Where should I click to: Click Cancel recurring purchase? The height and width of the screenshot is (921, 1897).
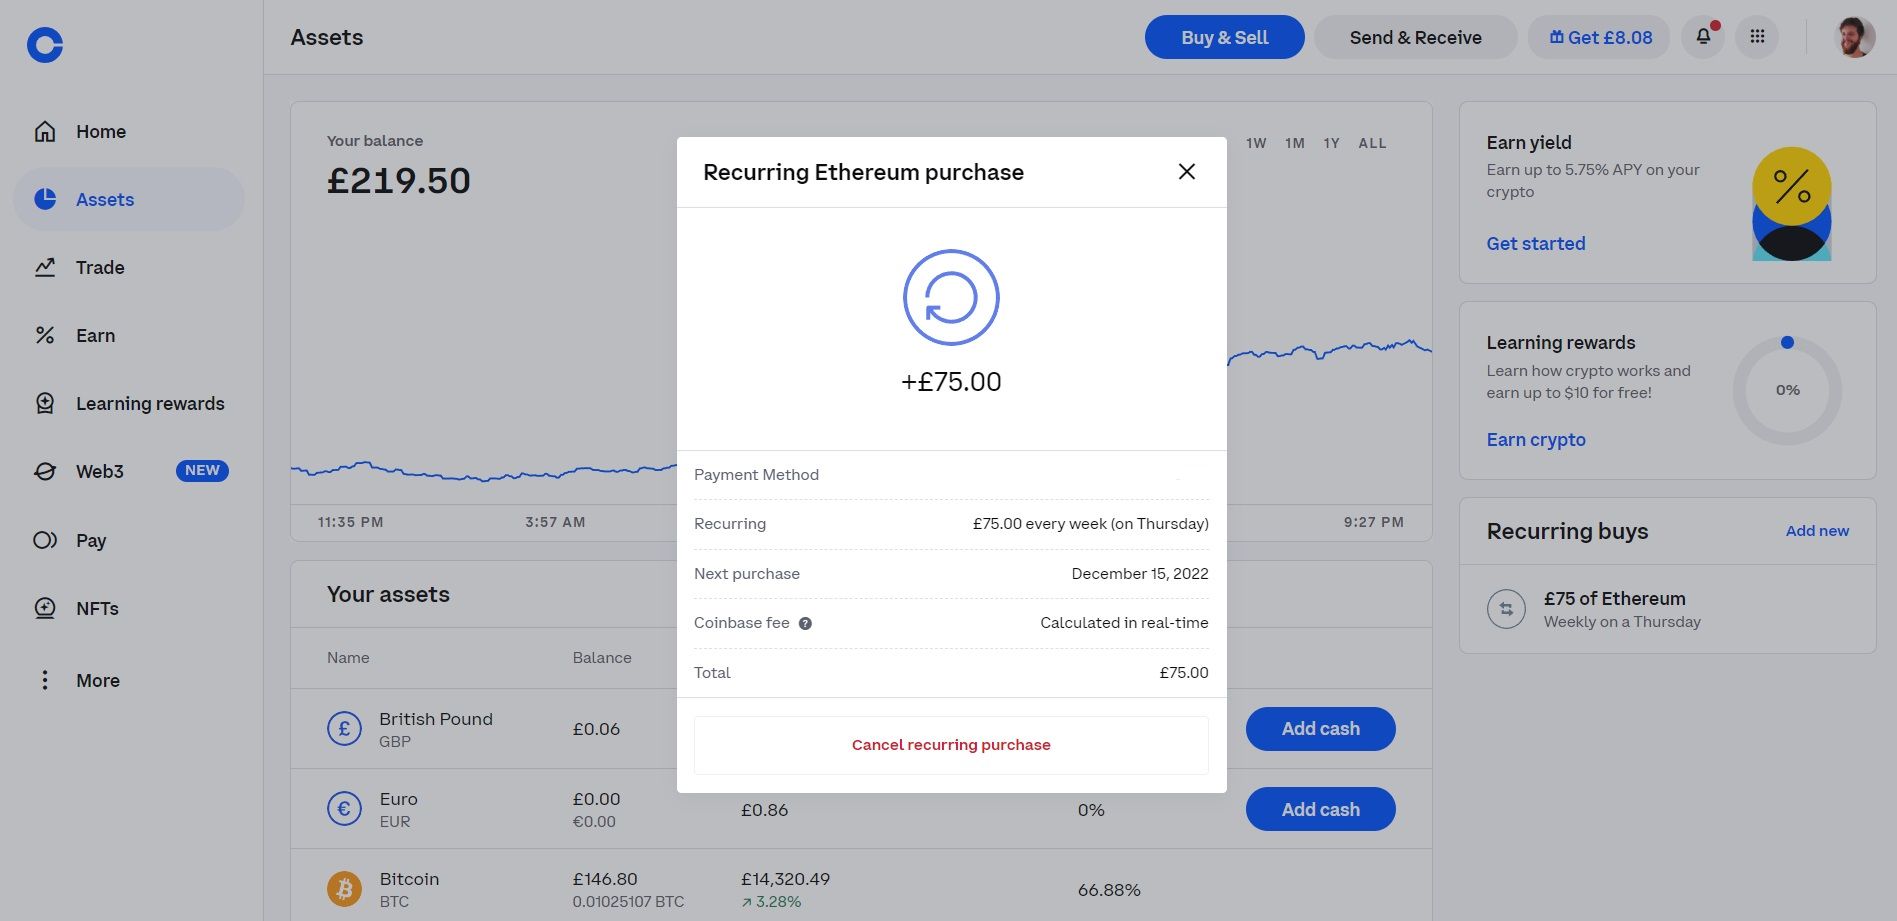tap(951, 745)
